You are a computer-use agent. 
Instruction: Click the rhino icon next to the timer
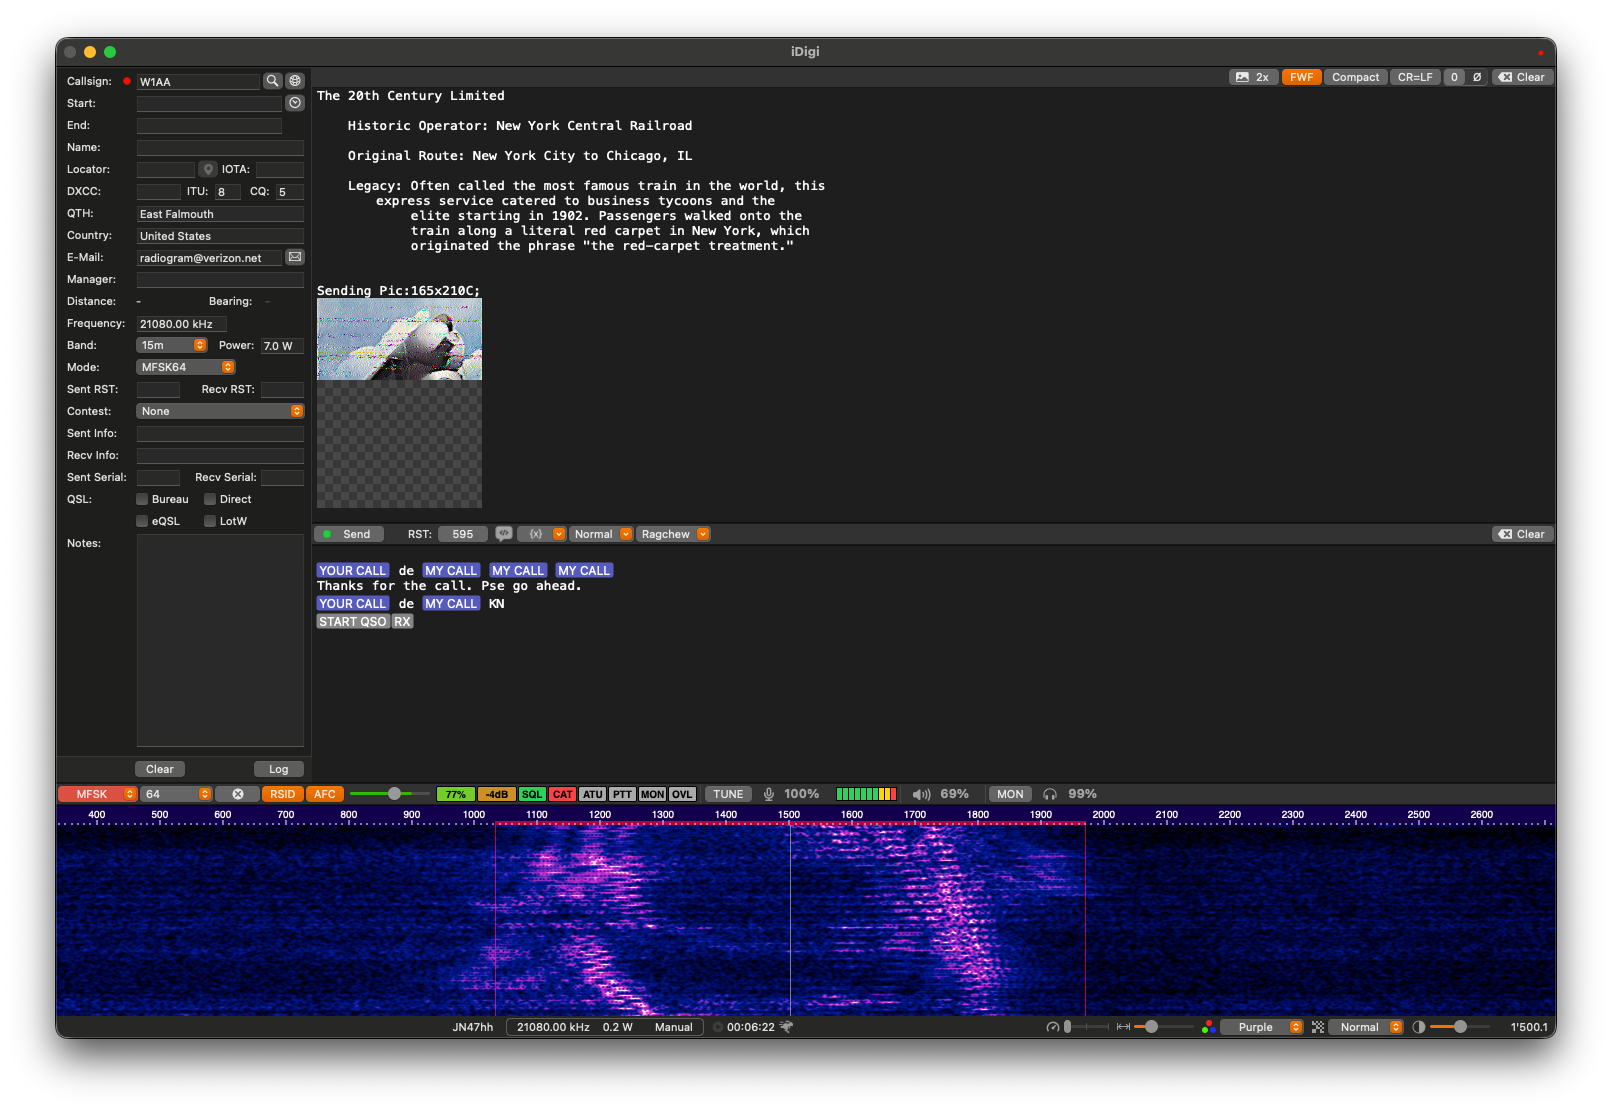pyautogui.click(x=786, y=1027)
